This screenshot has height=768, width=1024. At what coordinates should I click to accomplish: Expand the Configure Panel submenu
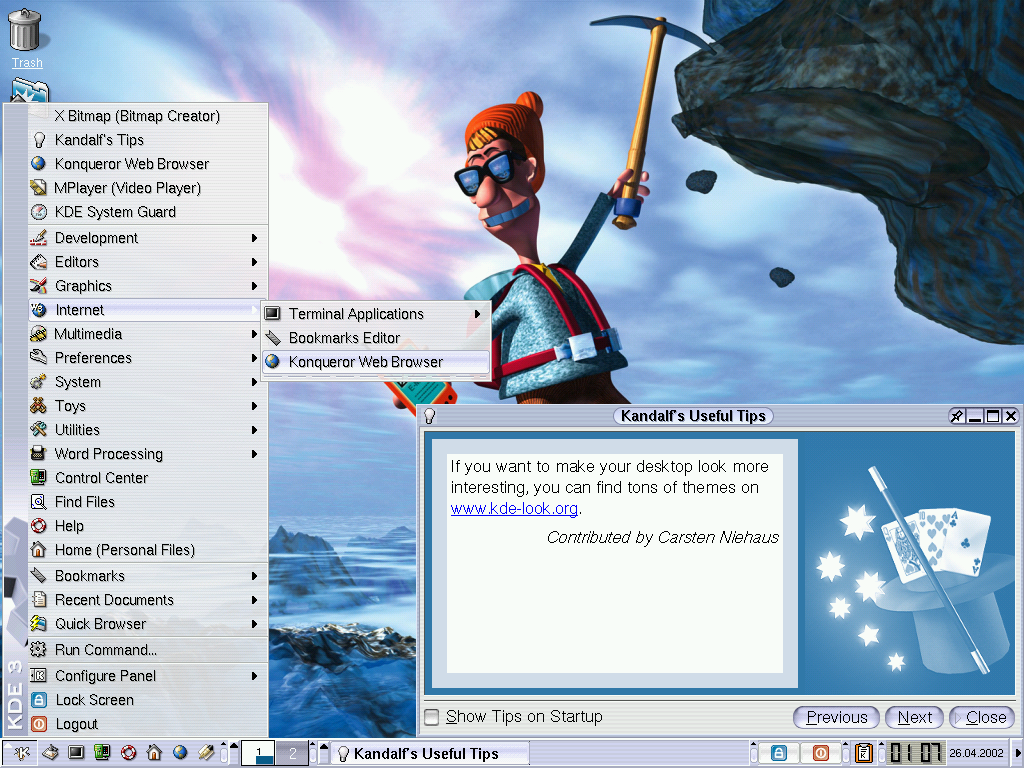pyautogui.click(x=148, y=676)
